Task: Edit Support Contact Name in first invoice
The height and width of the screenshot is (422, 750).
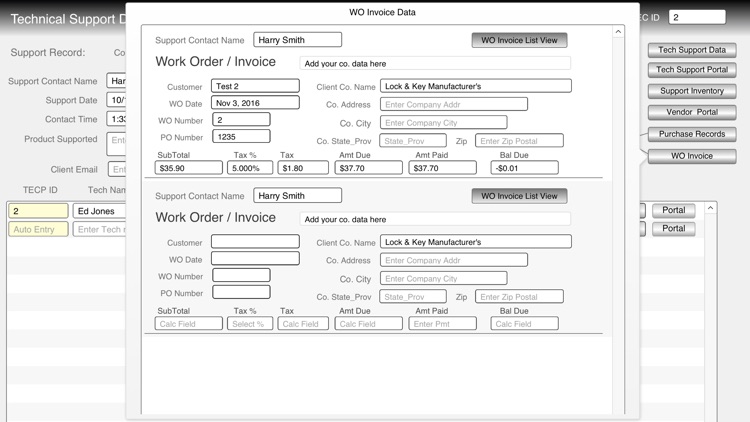Action: [298, 40]
